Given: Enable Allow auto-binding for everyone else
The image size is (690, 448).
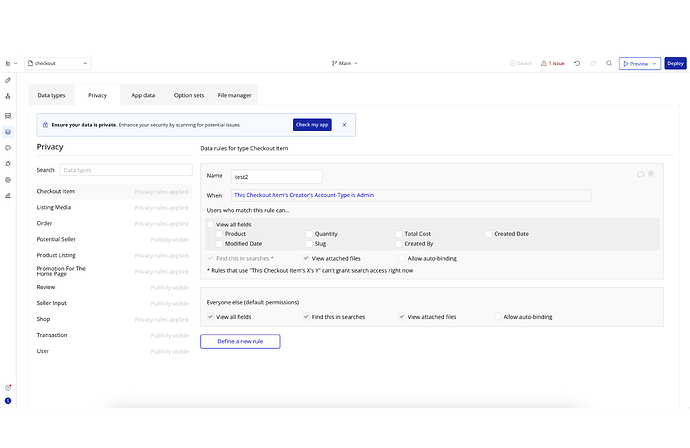Looking at the screenshot, I should pyautogui.click(x=498, y=317).
